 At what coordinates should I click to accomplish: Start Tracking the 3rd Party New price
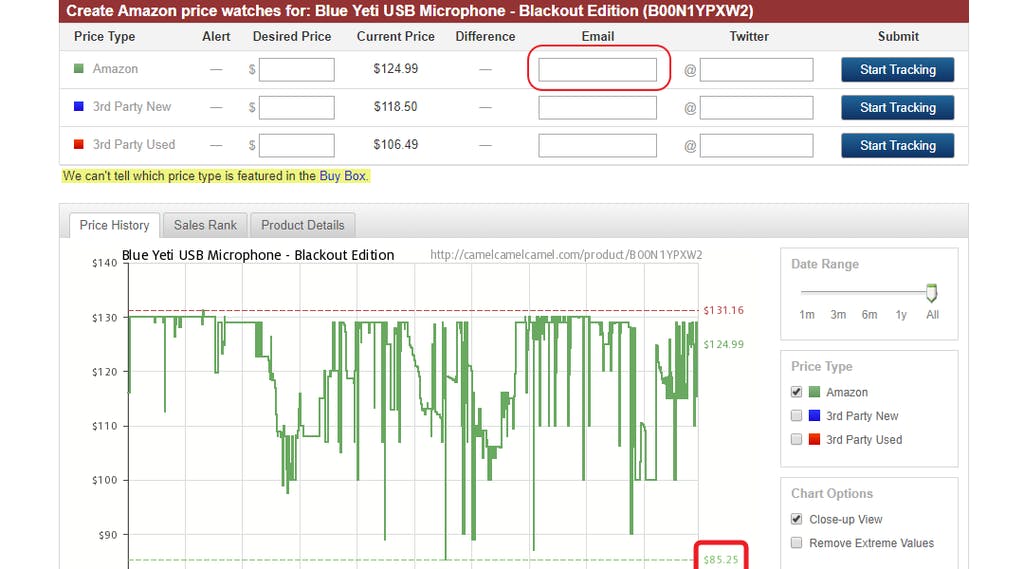click(897, 107)
